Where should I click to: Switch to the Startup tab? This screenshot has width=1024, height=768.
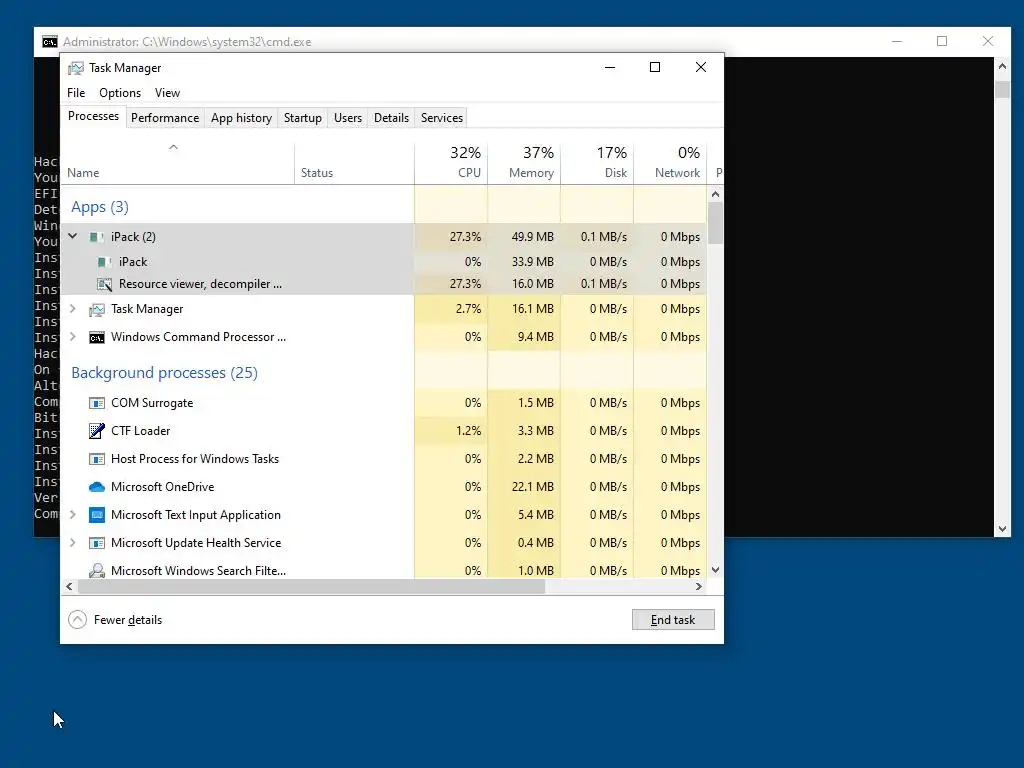click(x=302, y=118)
